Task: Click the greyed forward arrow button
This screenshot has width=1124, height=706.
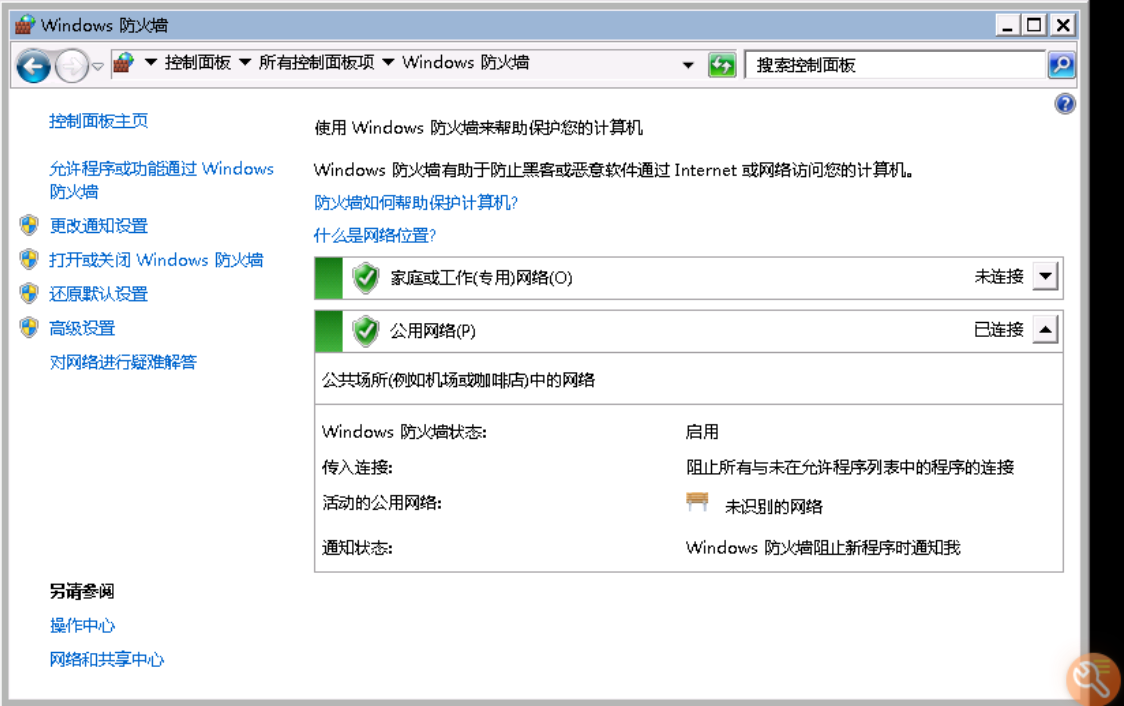Action: 71,66
